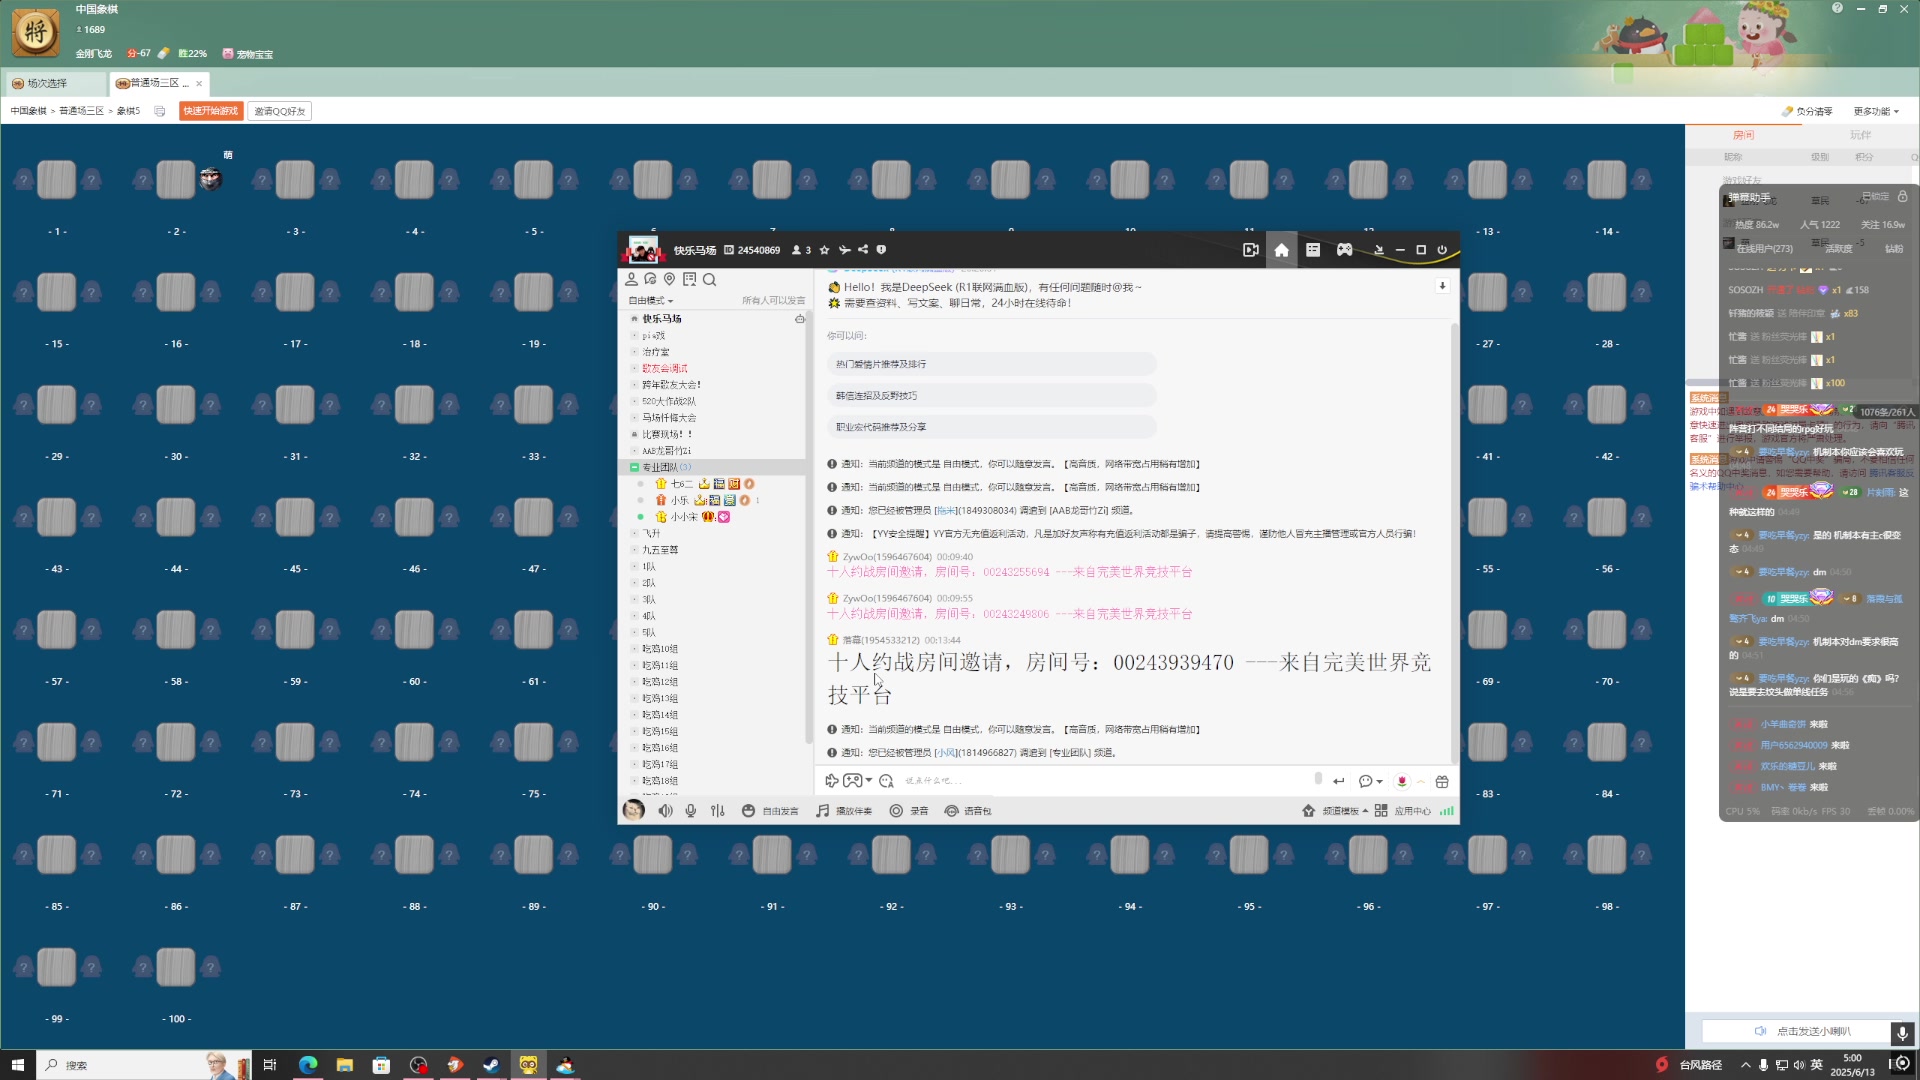Click the 韩信连招及反野技巧 suggestion
1920x1080 pixels.
coord(991,396)
